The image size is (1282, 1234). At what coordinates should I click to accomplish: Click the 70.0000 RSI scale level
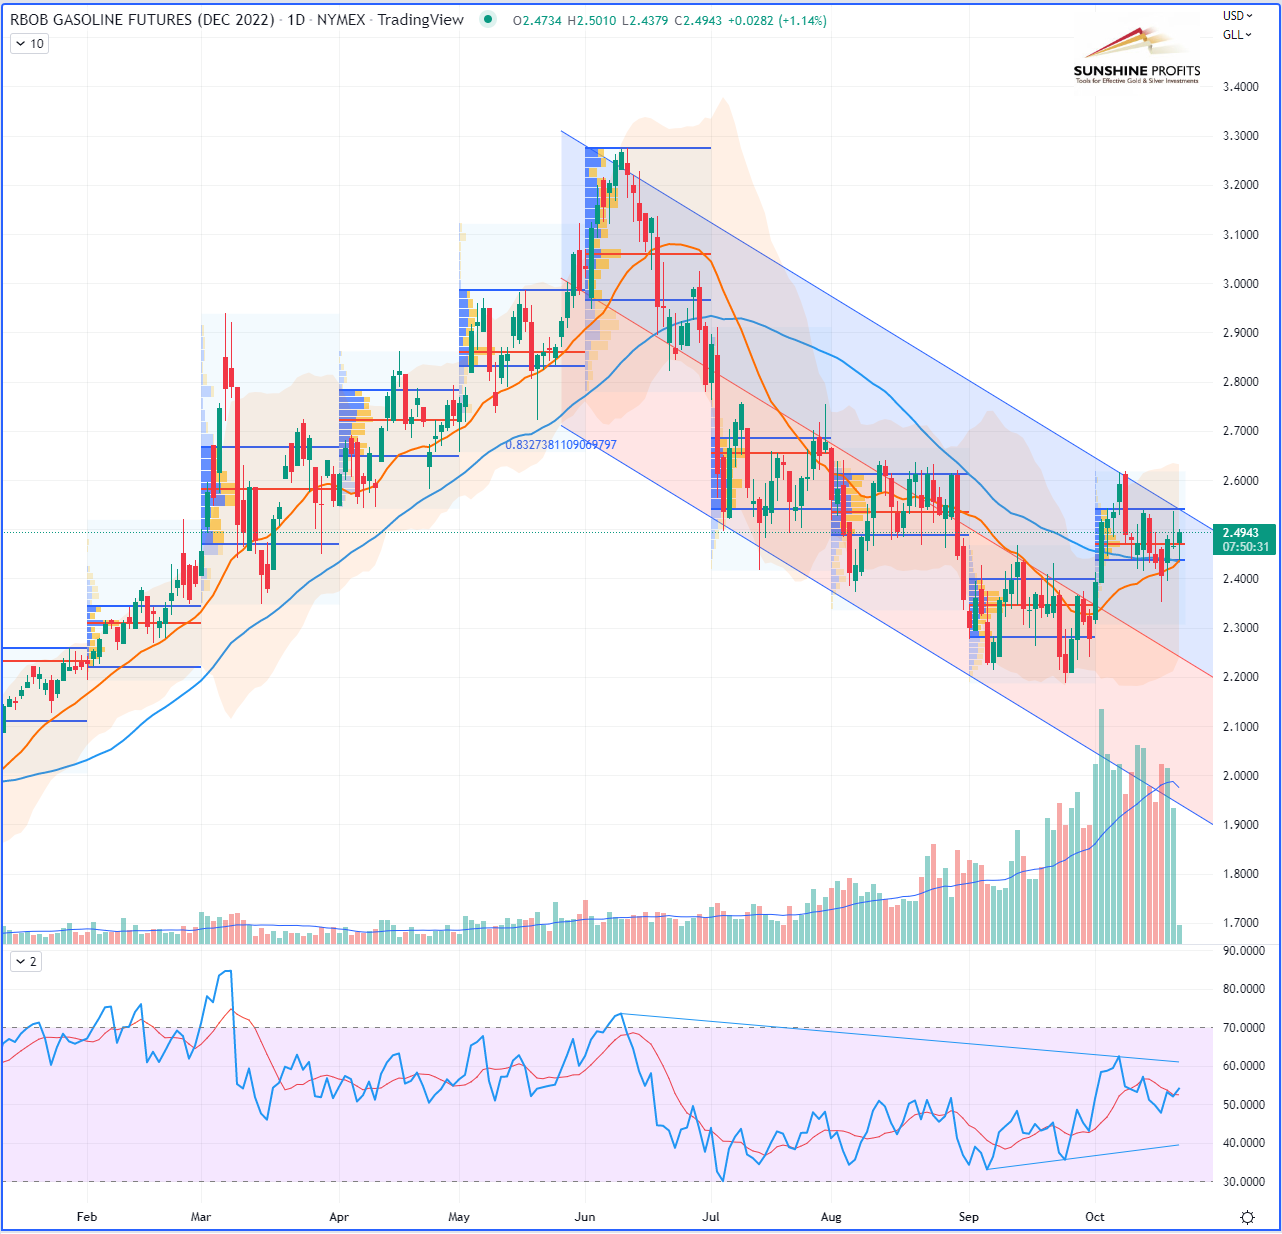1244,1028
